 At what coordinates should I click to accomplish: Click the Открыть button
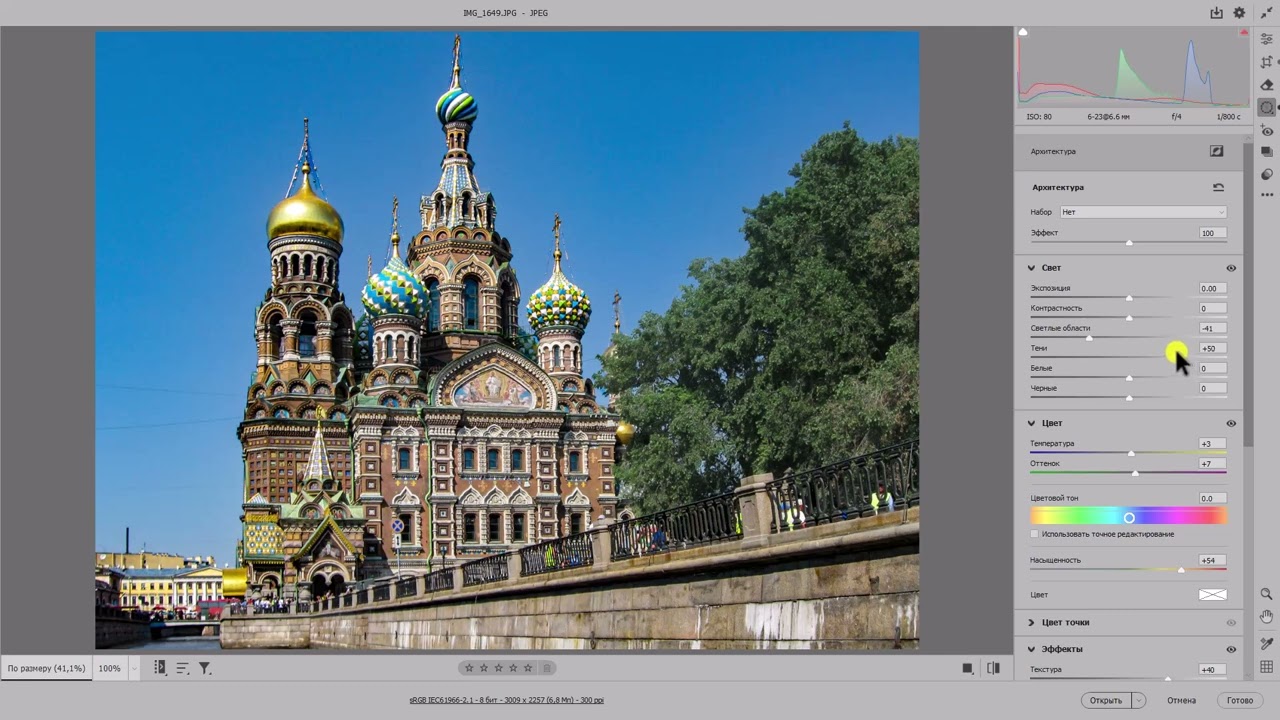point(1106,700)
